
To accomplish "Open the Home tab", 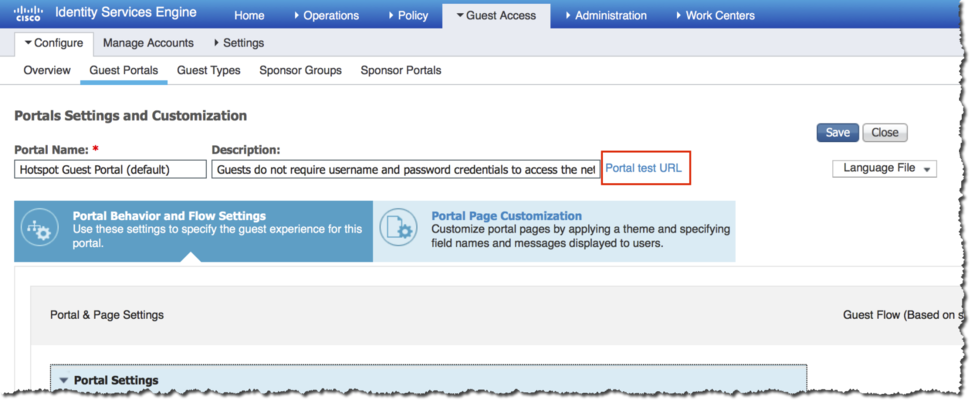I will point(249,15).
